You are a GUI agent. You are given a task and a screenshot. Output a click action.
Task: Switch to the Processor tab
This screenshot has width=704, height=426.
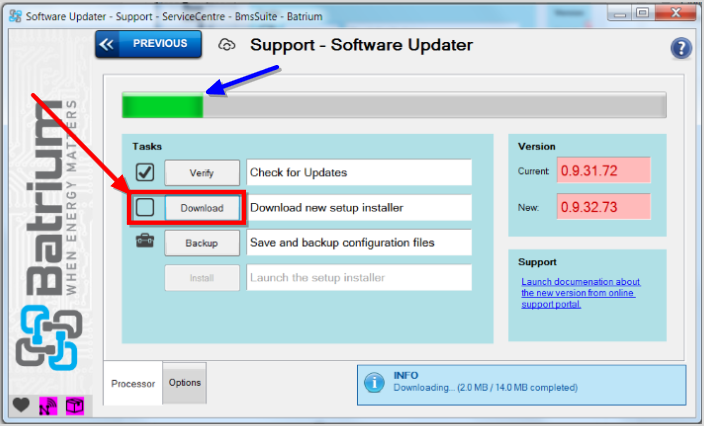click(133, 383)
